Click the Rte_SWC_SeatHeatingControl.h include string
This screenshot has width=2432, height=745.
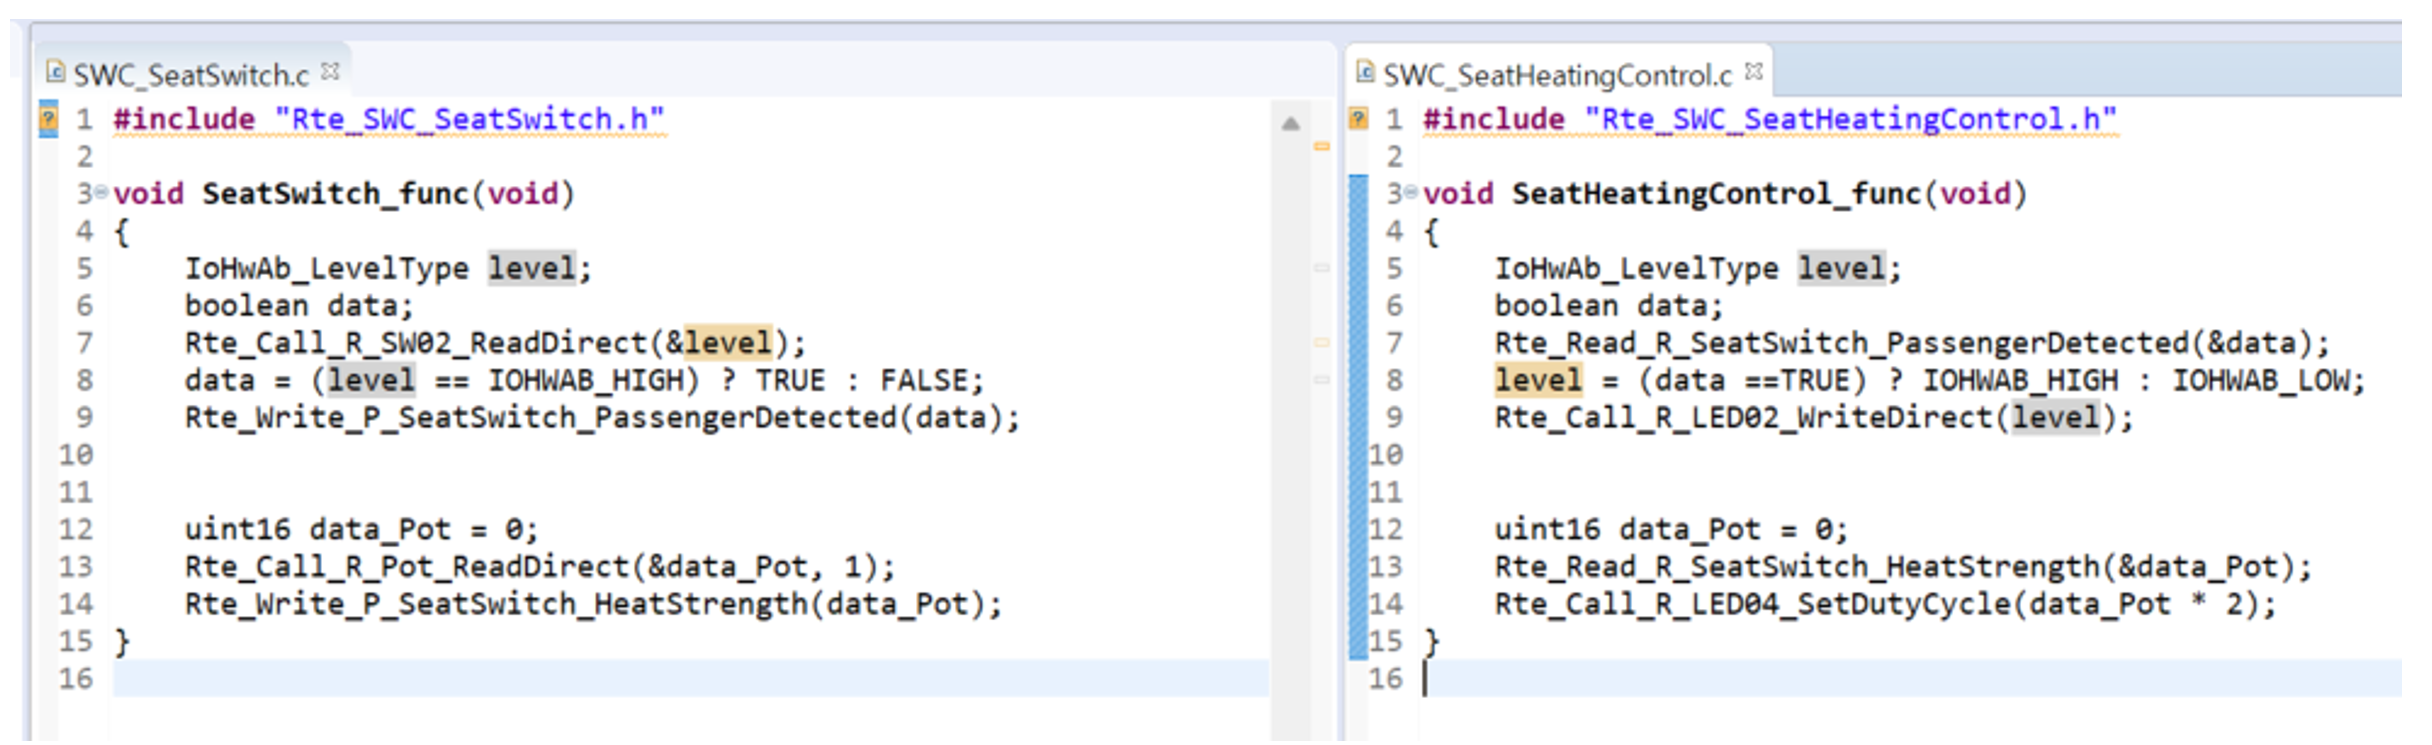click(1850, 119)
